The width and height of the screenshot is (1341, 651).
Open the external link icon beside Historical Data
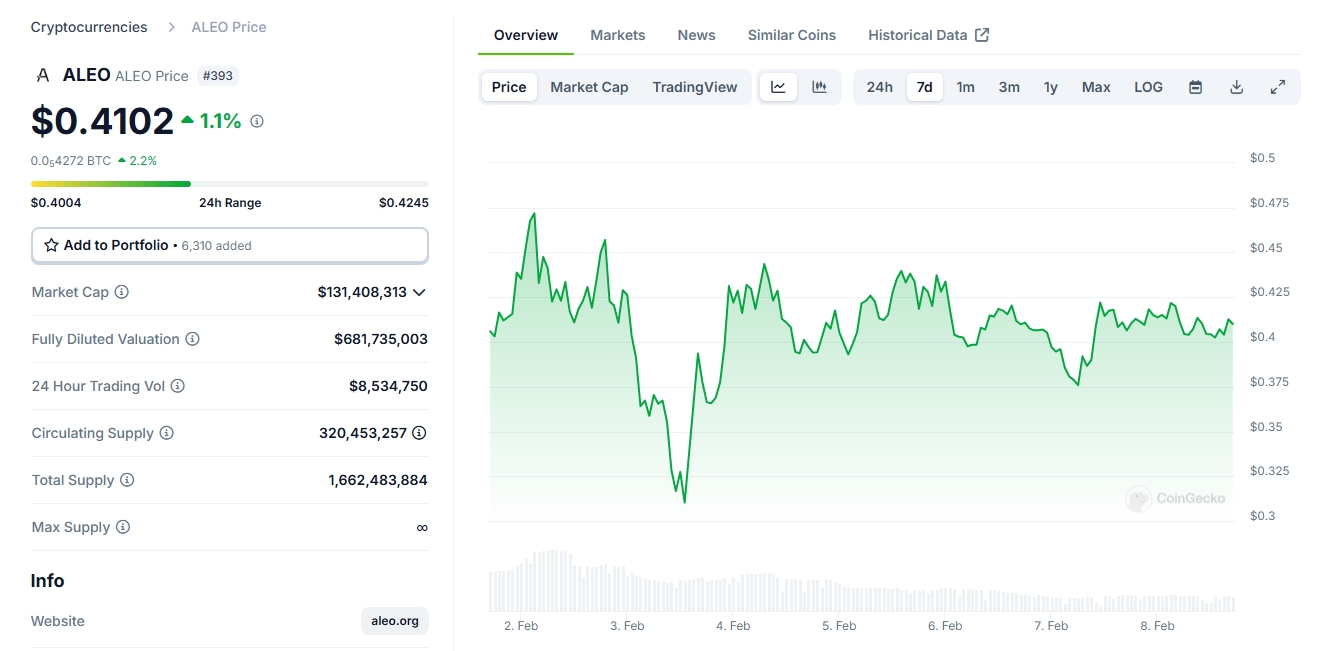point(982,35)
